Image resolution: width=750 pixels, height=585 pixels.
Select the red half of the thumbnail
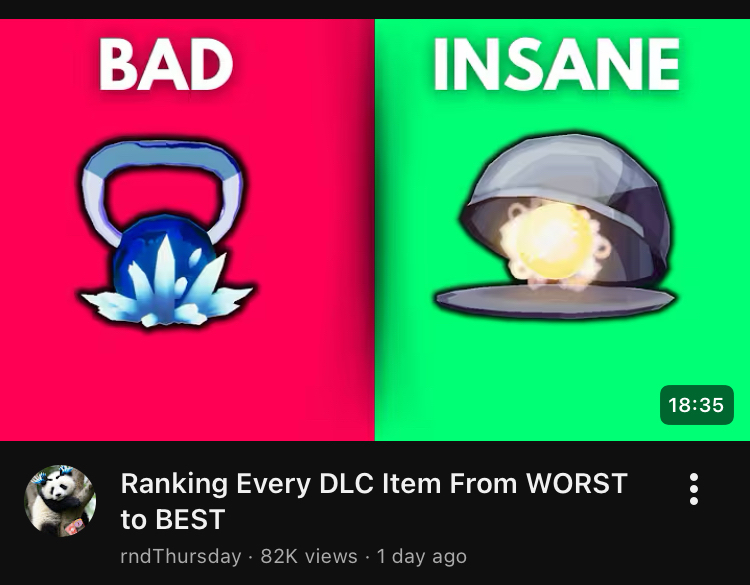tap(187, 230)
